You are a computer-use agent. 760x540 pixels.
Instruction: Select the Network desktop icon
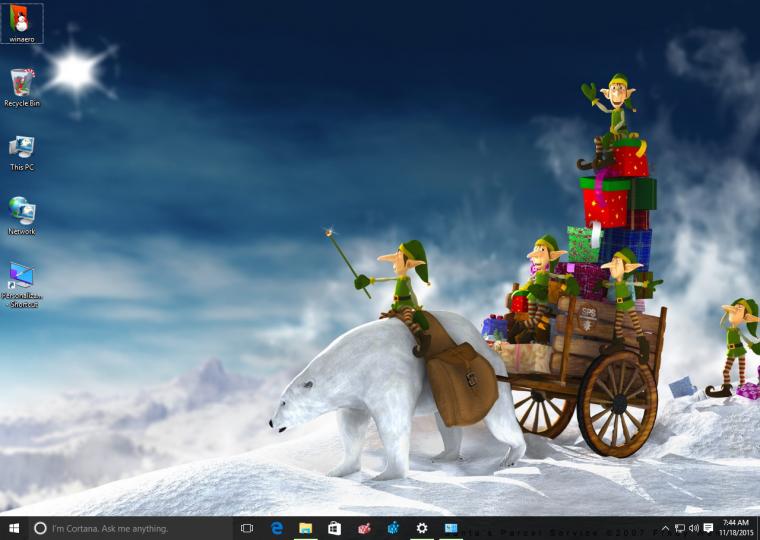point(22,216)
